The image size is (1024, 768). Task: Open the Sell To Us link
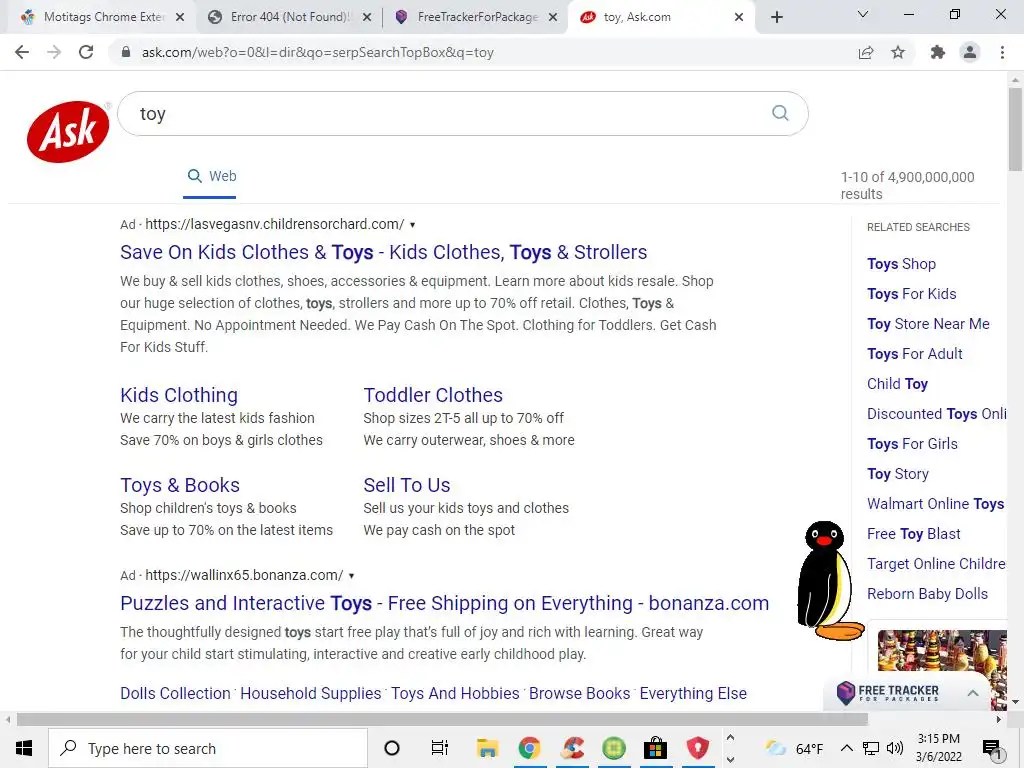pyautogui.click(x=407, y=485)
